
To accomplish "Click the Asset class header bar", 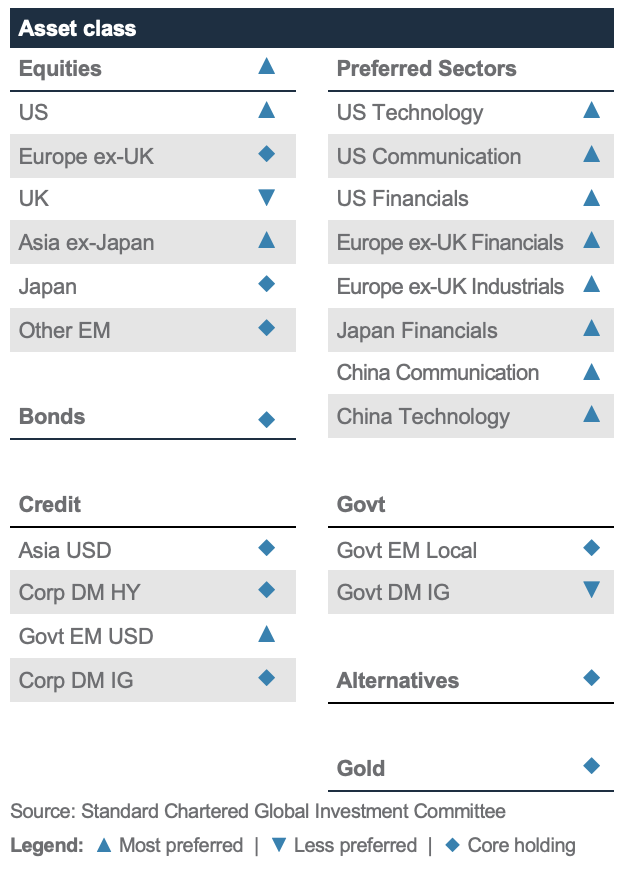I will coord(312,28).
